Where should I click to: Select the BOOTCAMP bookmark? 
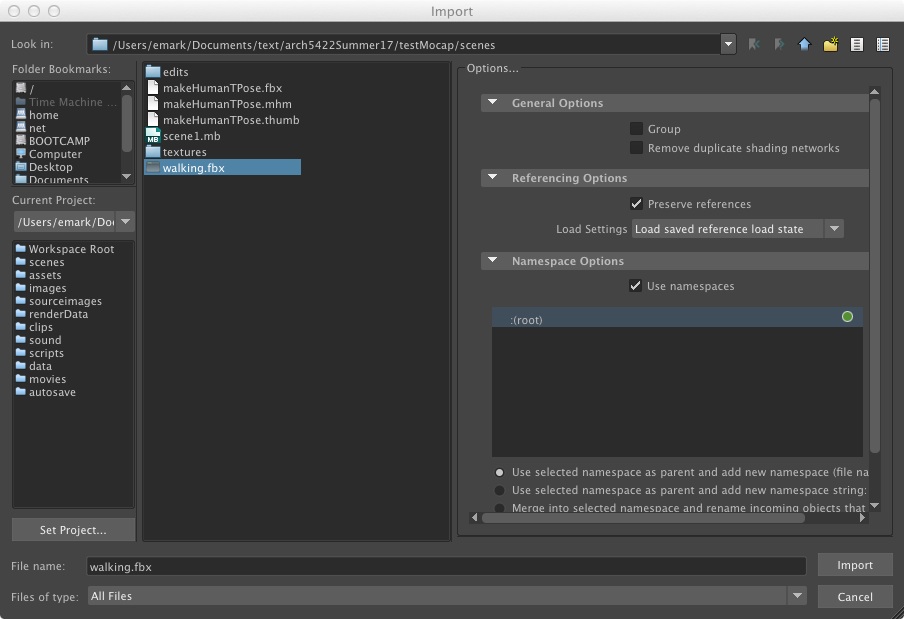tap(58, 141)
